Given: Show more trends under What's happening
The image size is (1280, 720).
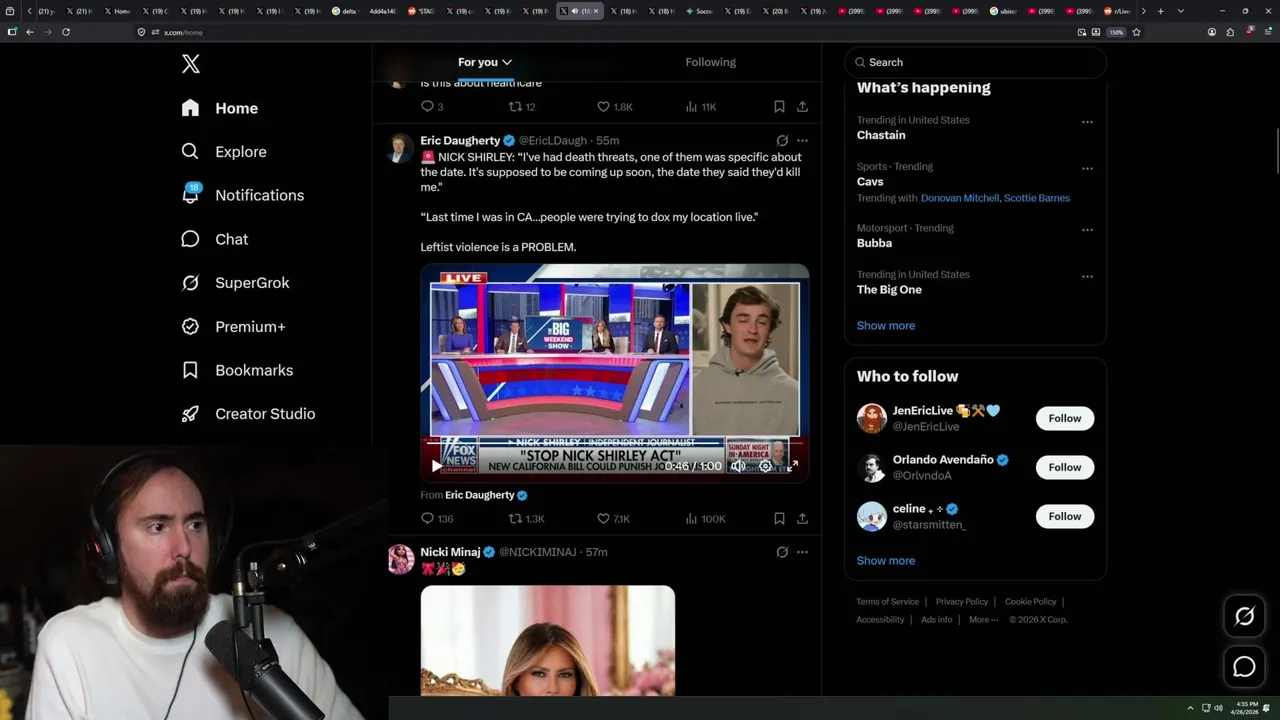Looking at the screenshot, I should (886, 326).
